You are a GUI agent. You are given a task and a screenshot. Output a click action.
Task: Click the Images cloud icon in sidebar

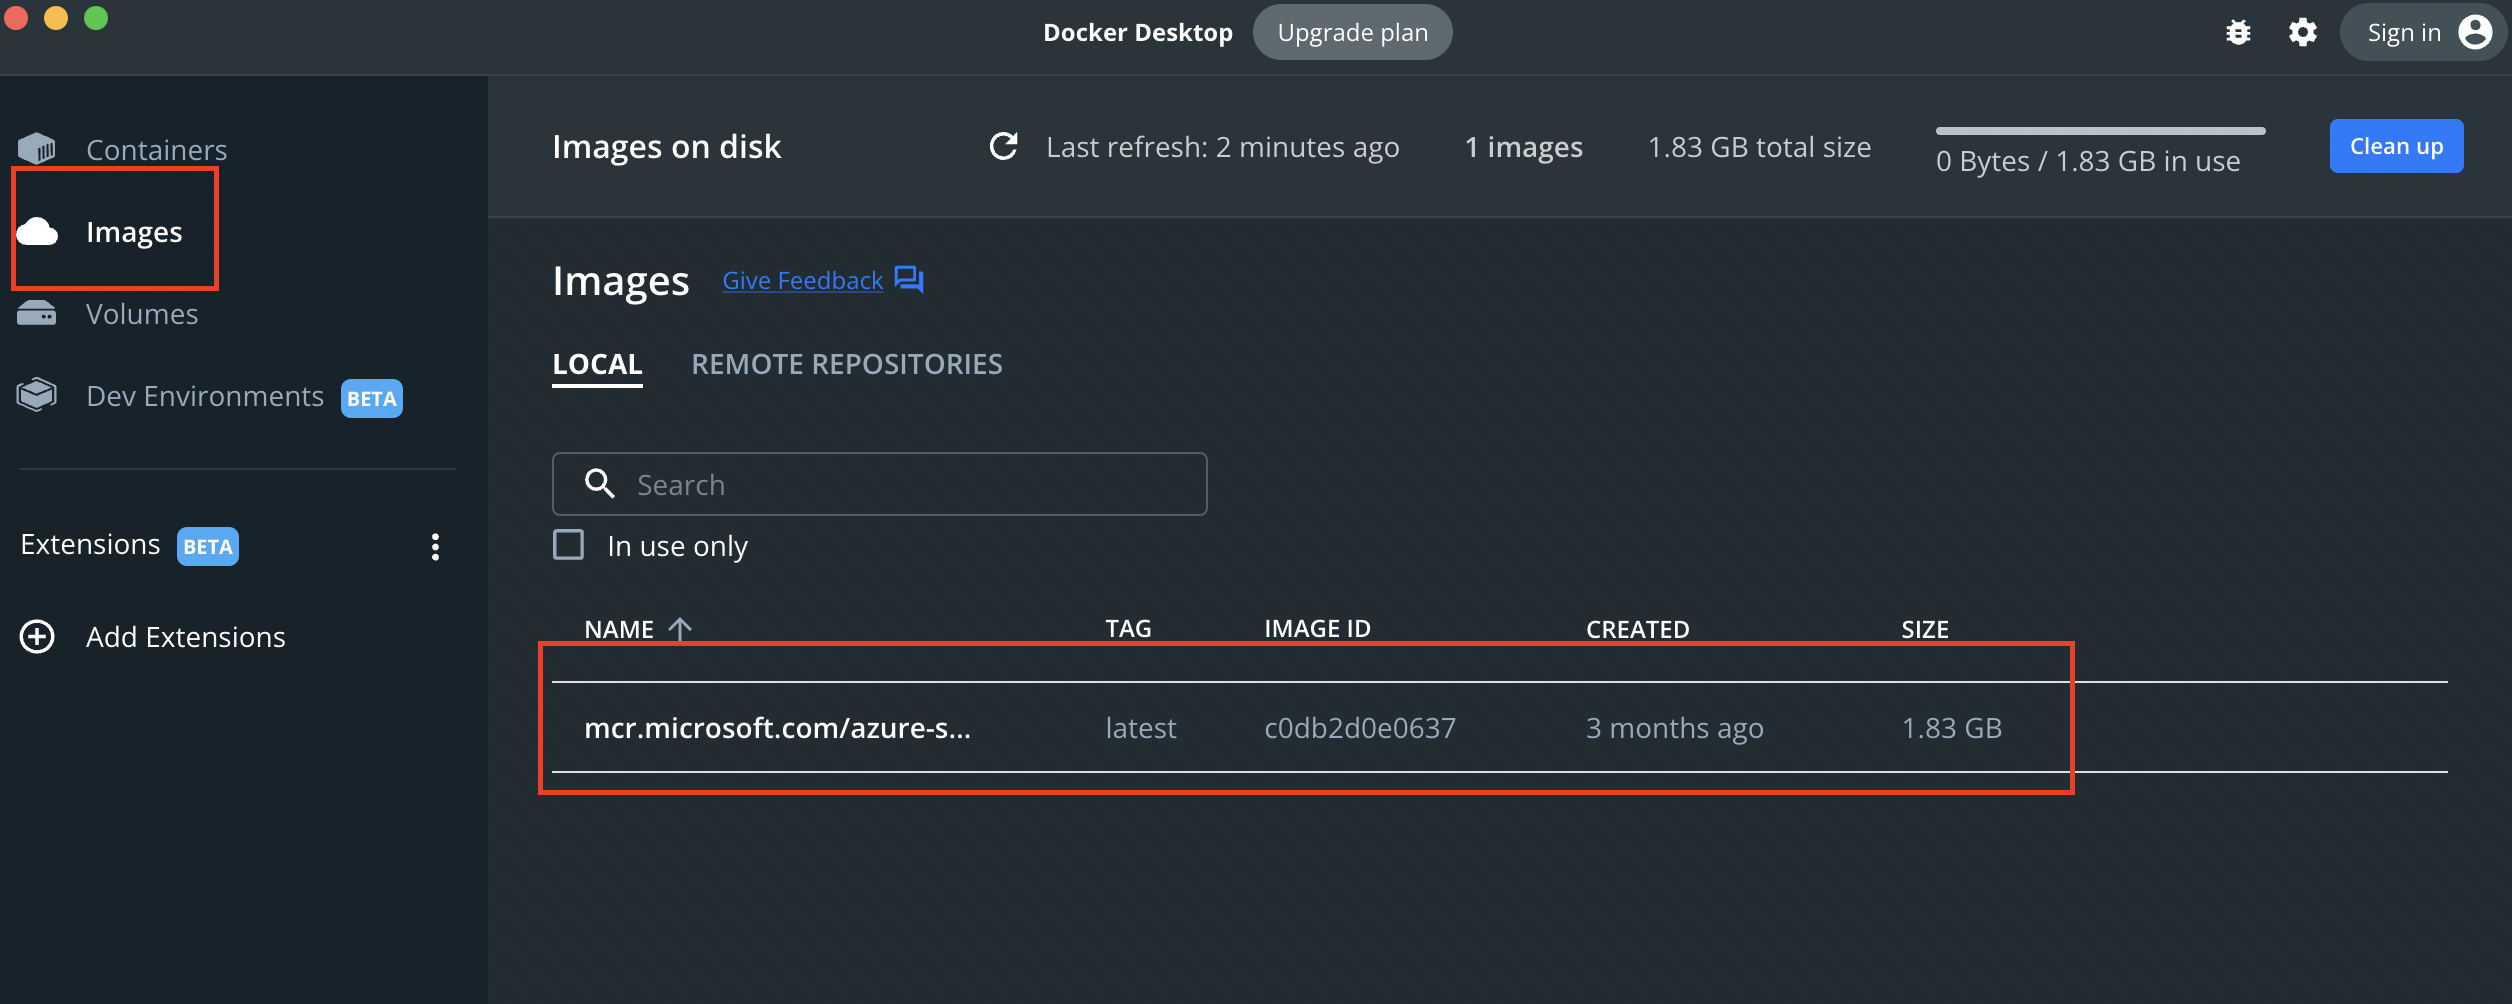pos(38,232)
